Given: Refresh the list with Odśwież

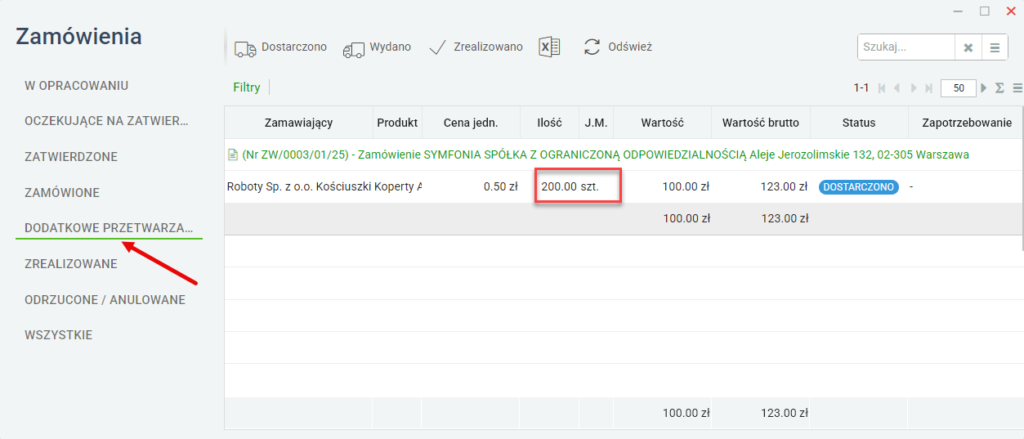Looking at the screenshot, I should click(618, 47).
